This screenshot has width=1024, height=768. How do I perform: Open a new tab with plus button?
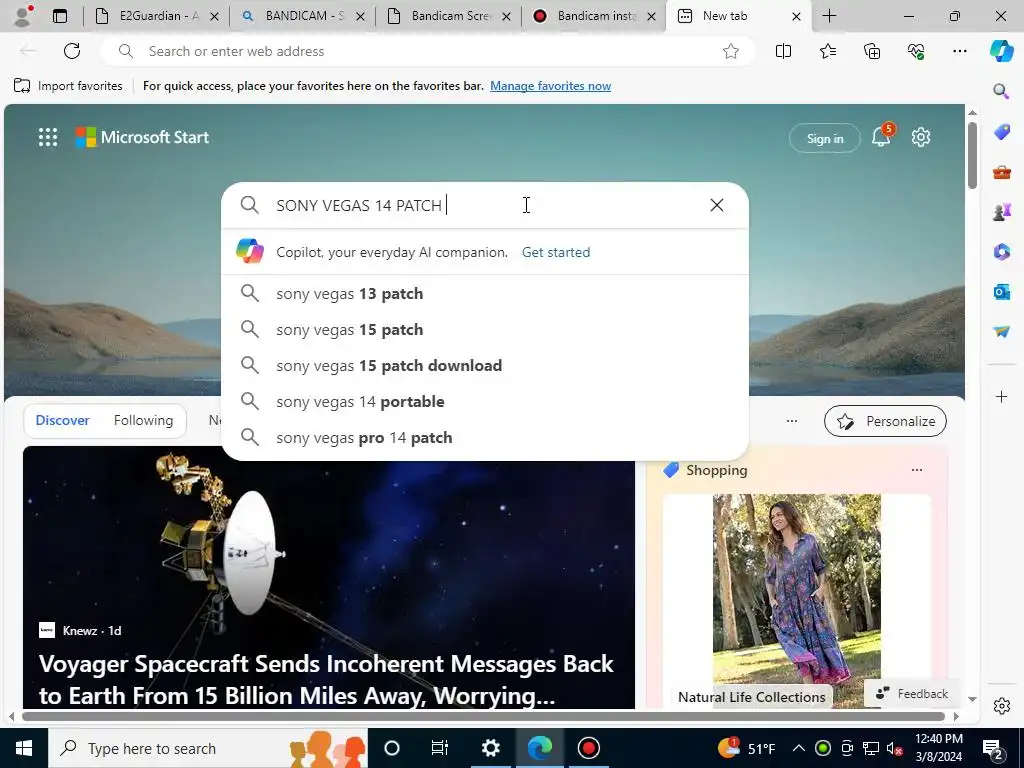click(x=829, y=16)
